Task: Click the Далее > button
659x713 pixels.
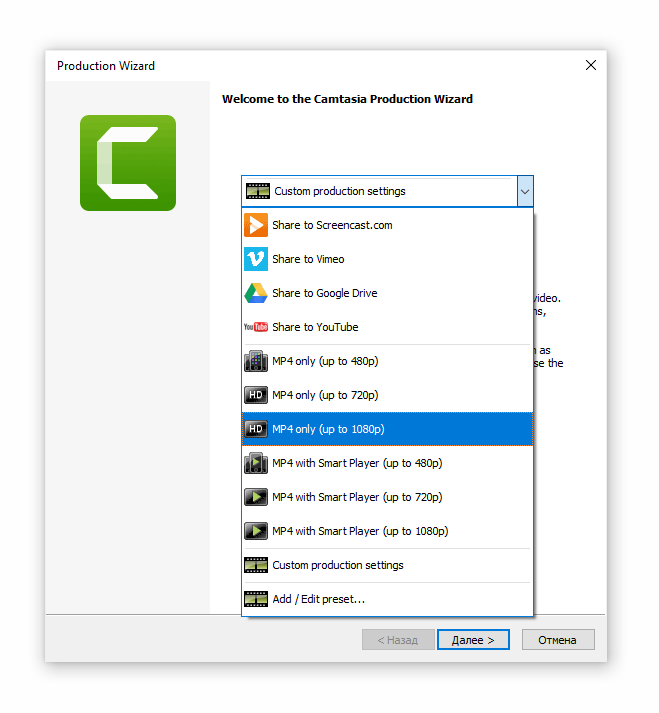Action: coord(473,640)
